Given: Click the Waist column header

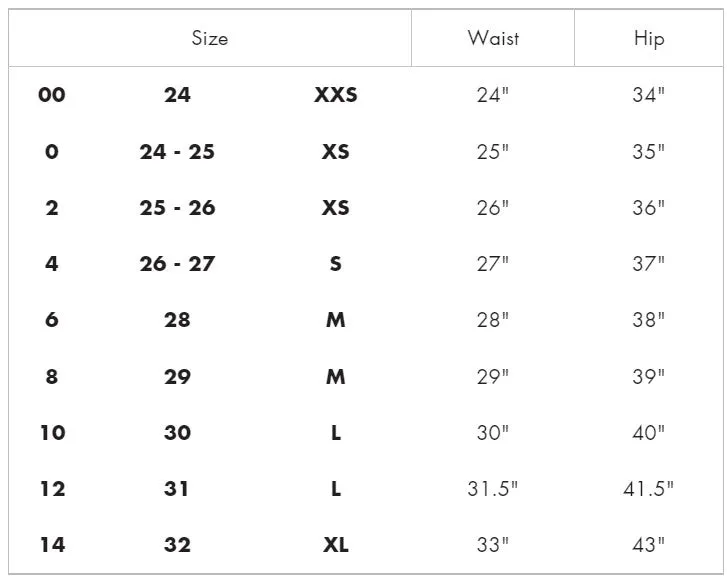Looking at the screenshot, I should tap(493, 38).
